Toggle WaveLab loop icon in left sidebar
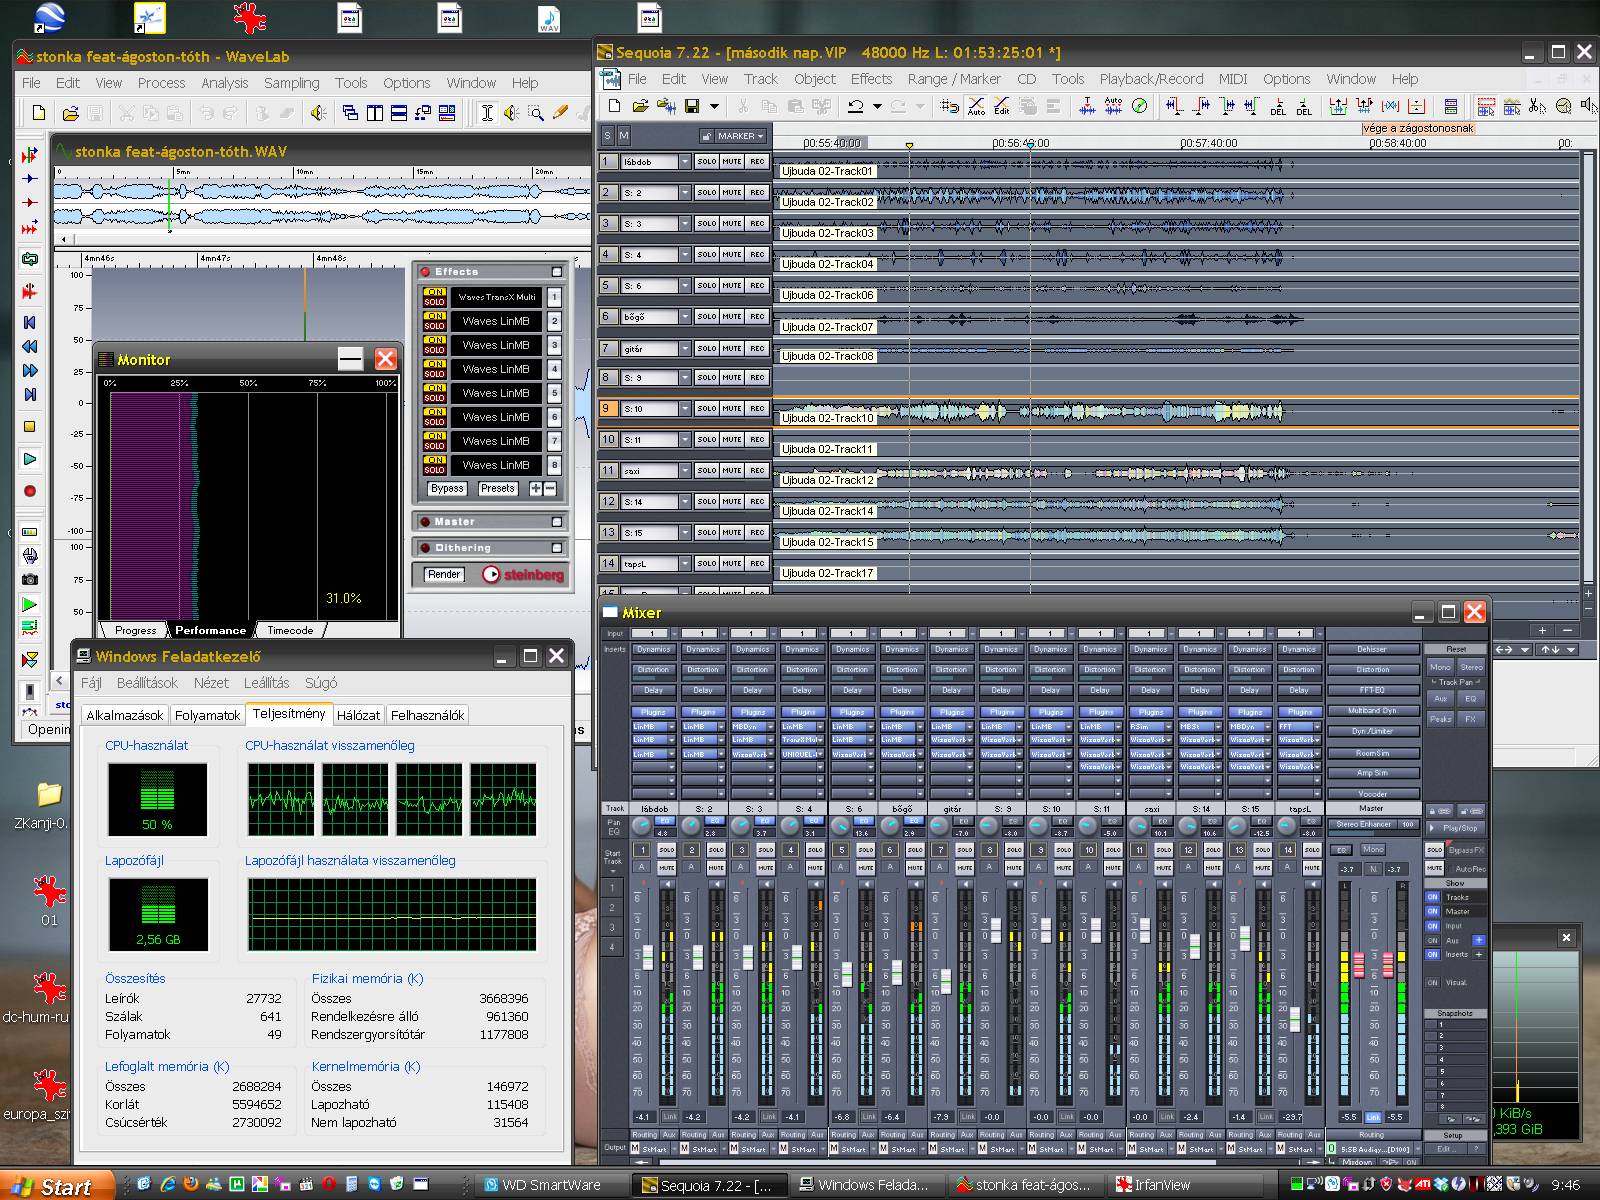 tap(29, 258)
